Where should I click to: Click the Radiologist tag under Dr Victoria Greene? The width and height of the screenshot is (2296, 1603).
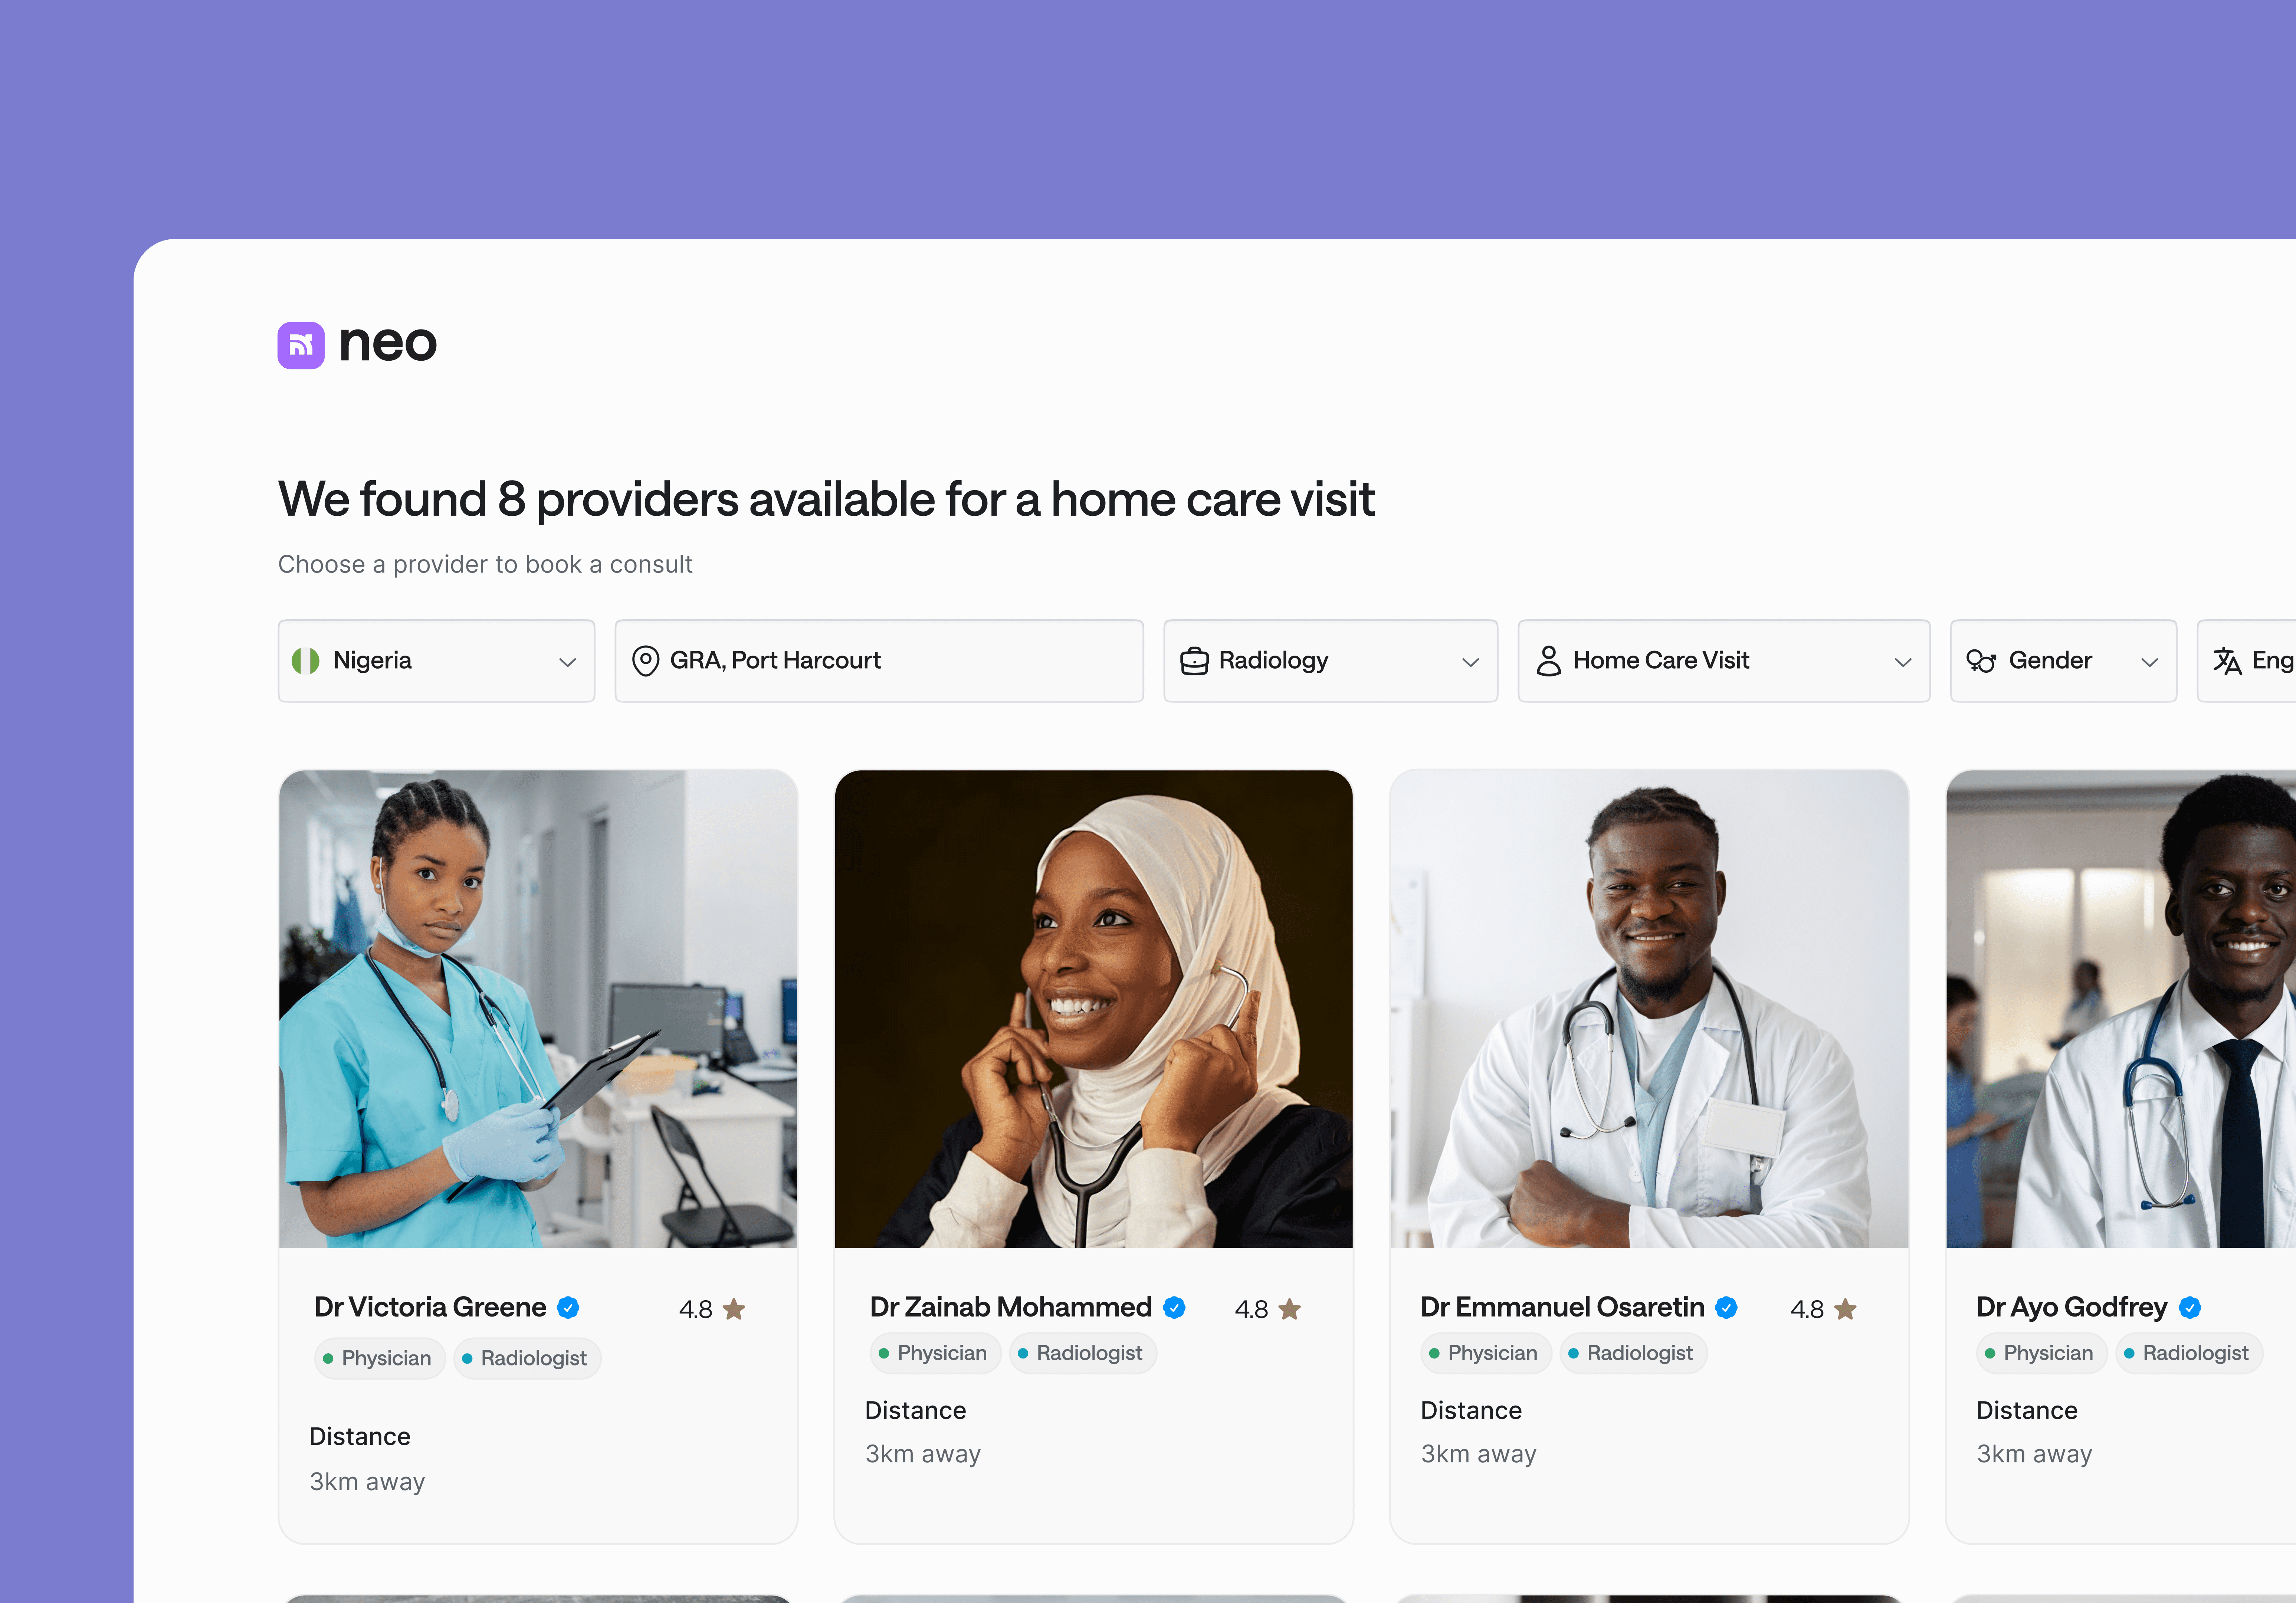[527, 1358]
